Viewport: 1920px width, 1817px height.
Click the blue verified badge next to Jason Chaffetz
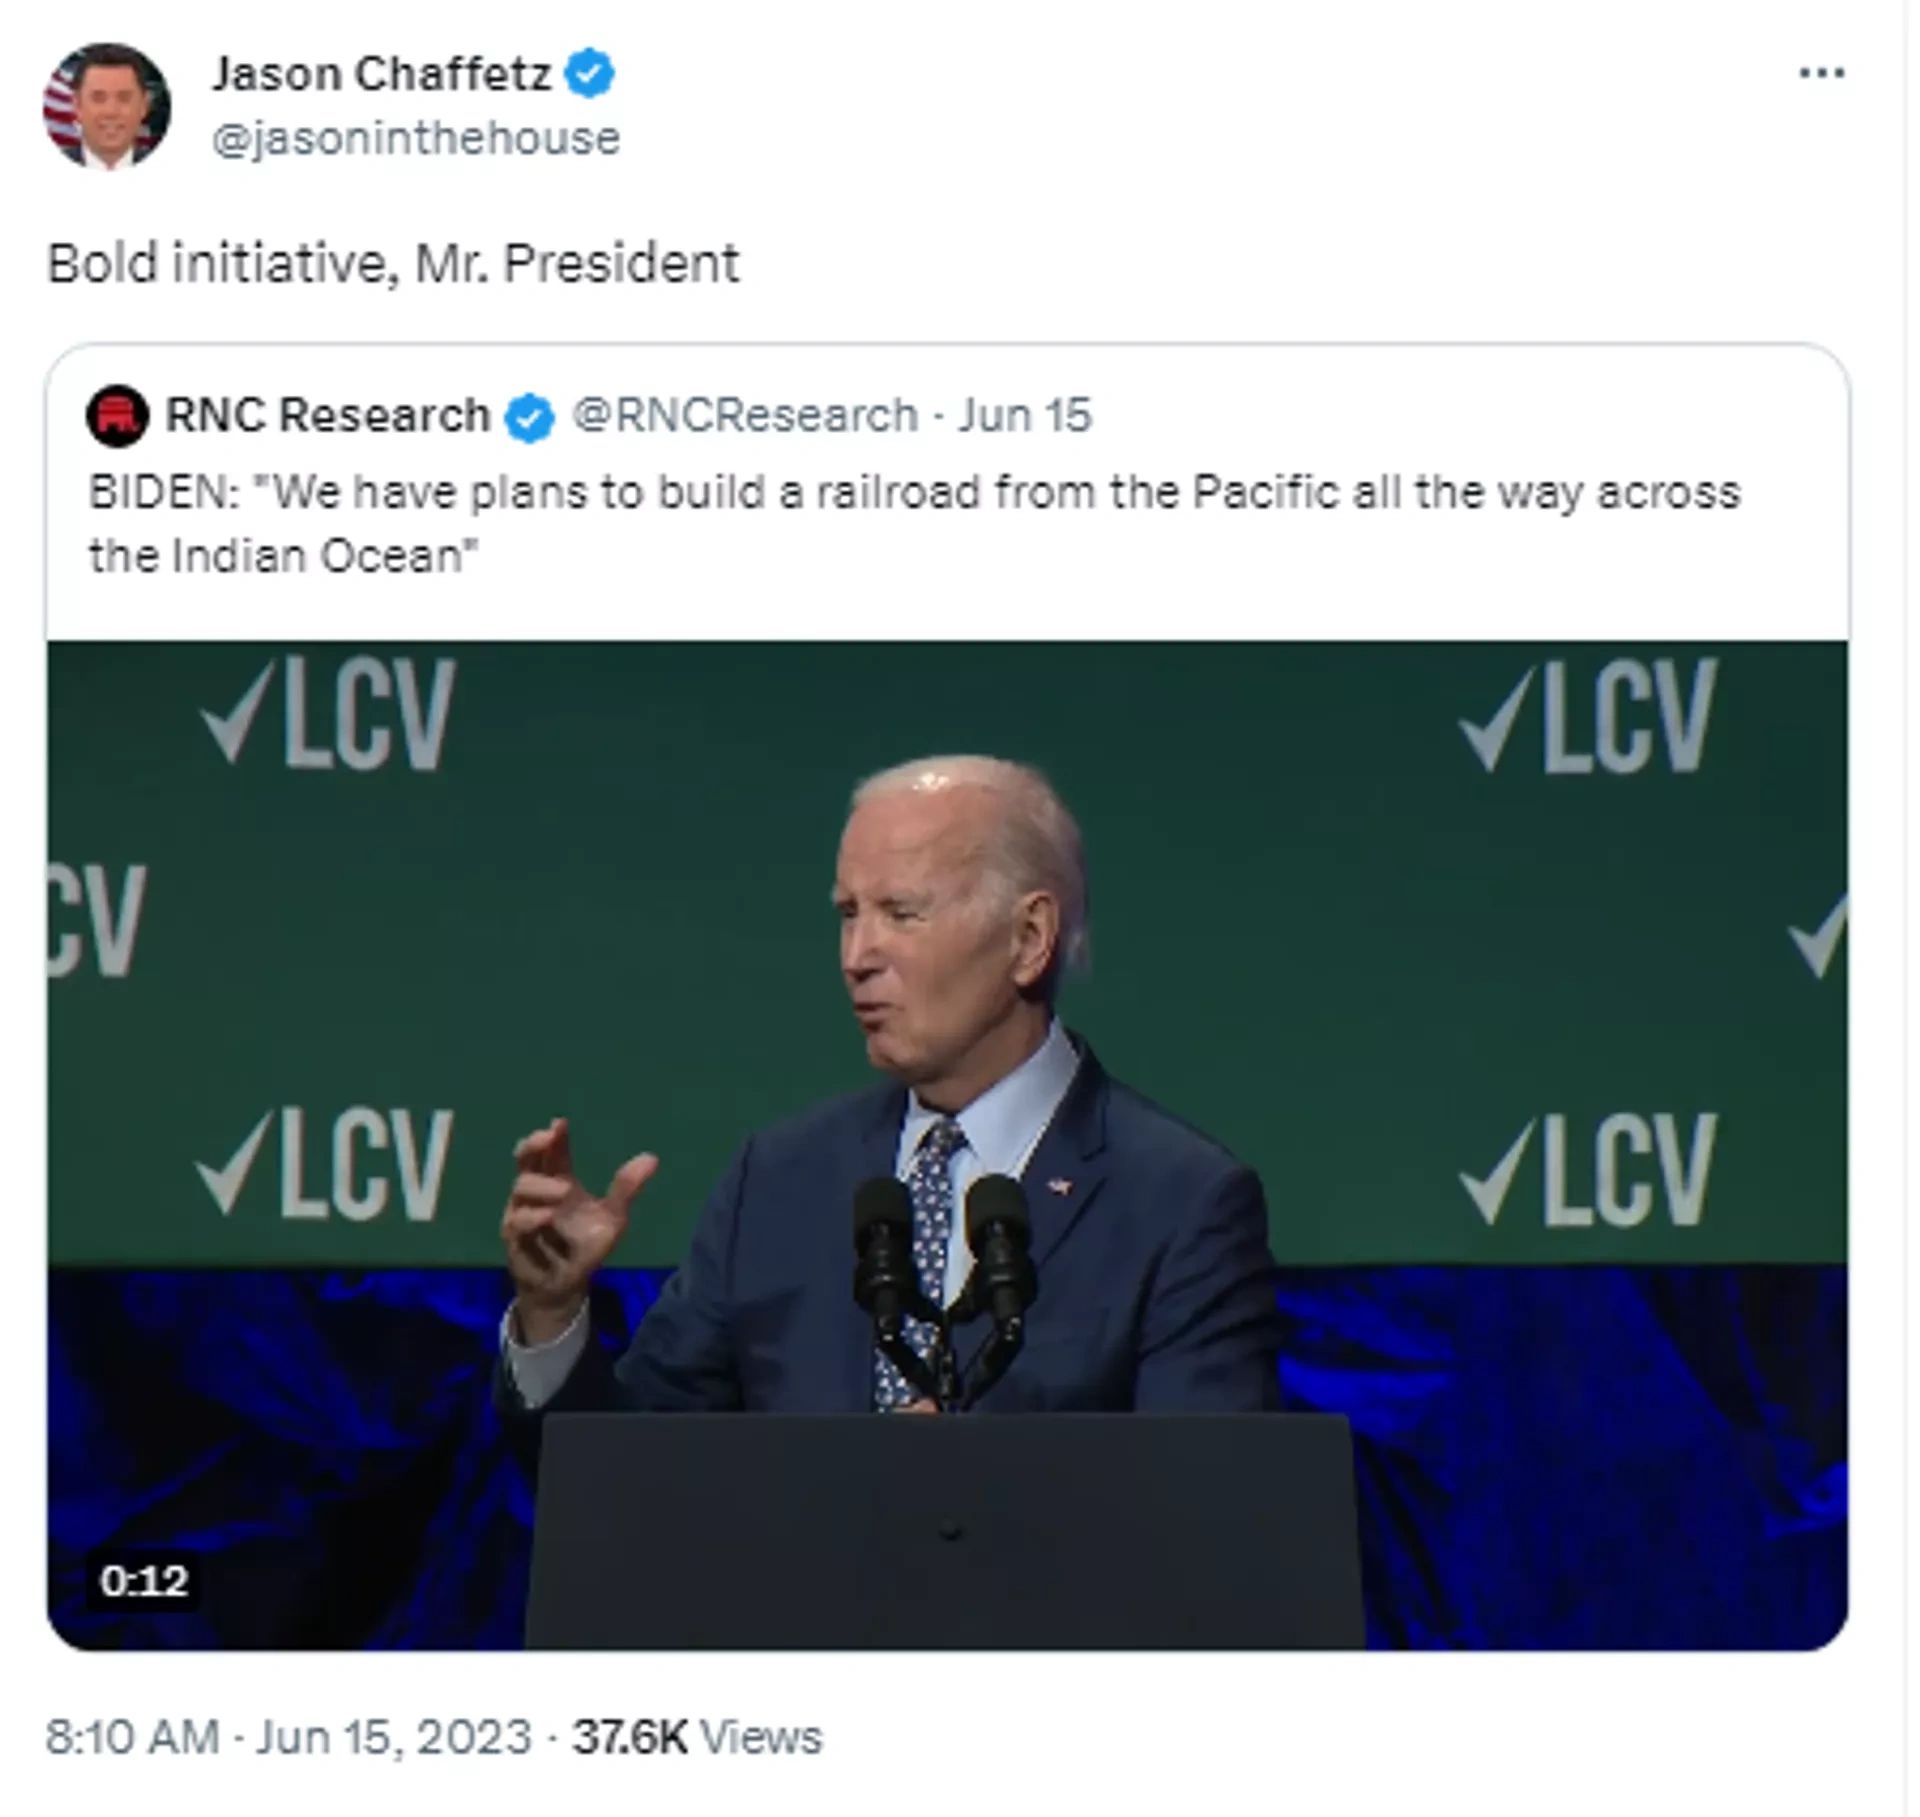(592, 71)
